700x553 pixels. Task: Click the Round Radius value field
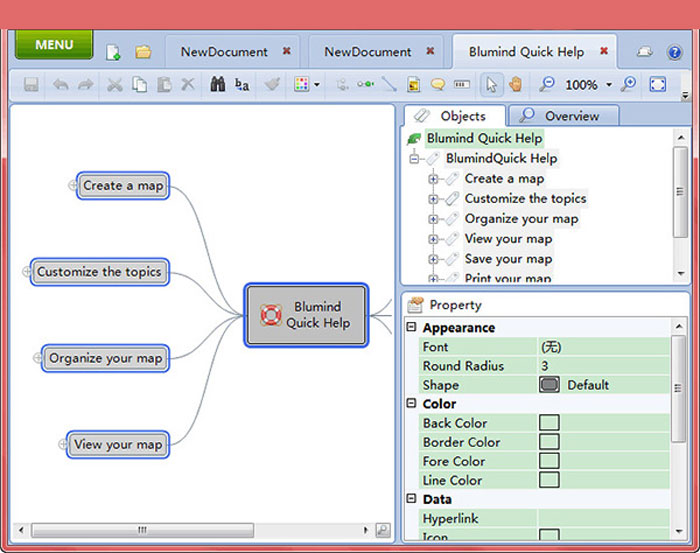pos(604,366)
